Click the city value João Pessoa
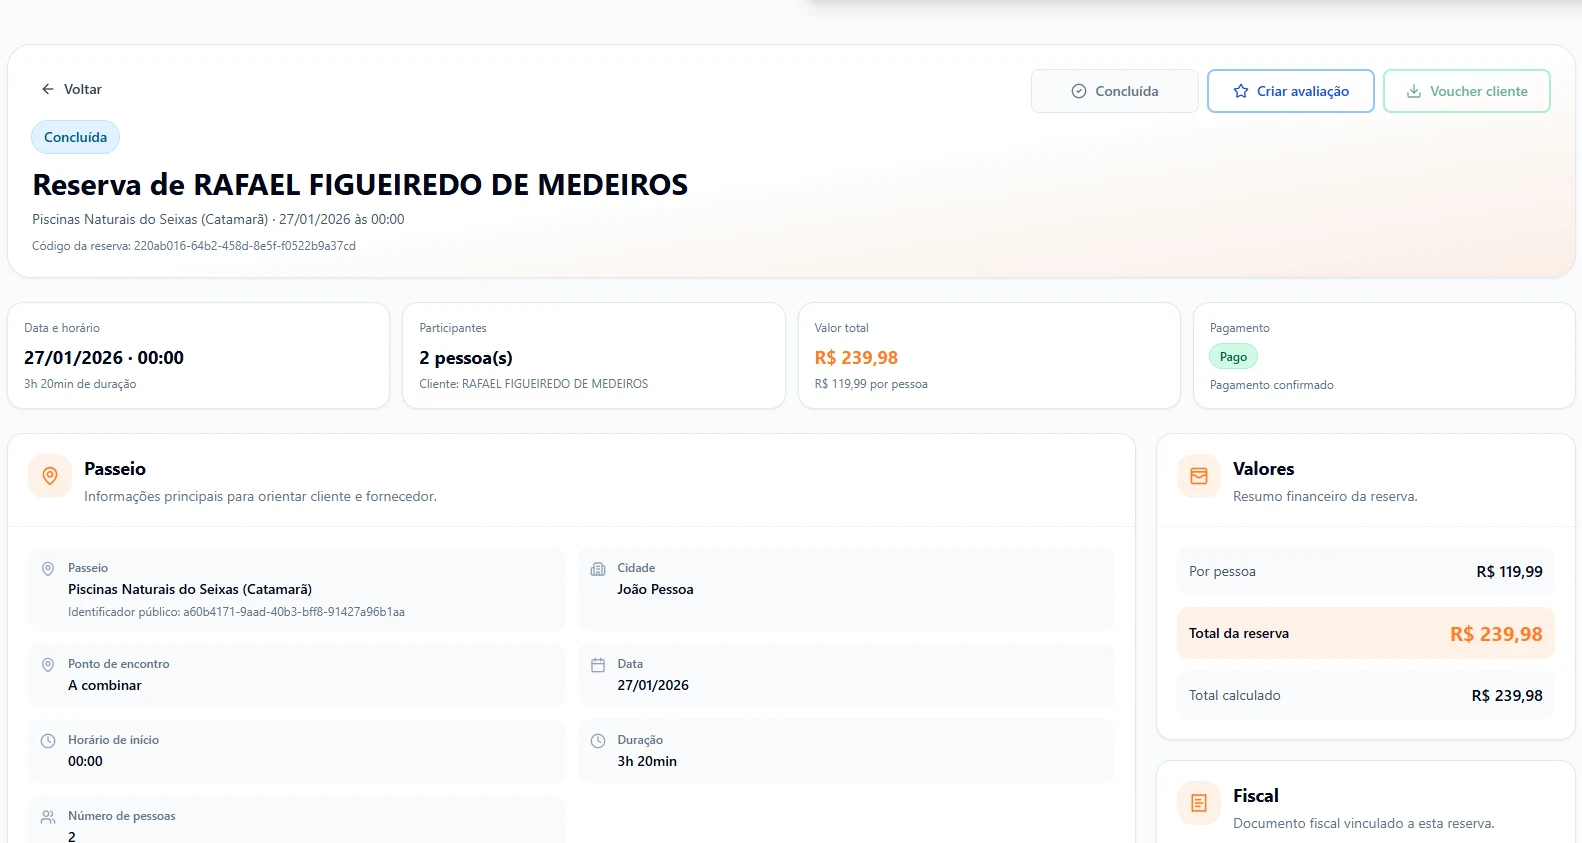Screen dimensions: 1582x843 [655, 590]
